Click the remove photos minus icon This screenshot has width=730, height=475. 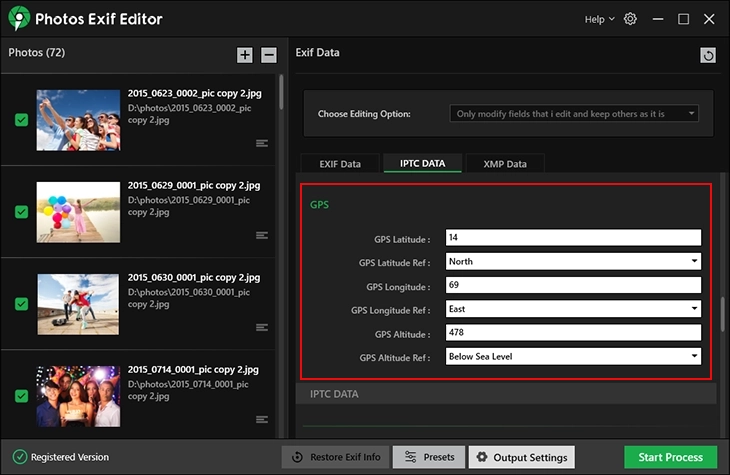(269, 55)
